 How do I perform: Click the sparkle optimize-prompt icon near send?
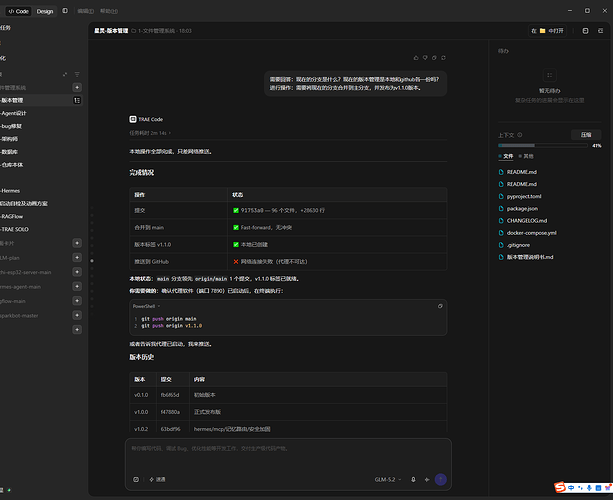(x=427, y=479)
